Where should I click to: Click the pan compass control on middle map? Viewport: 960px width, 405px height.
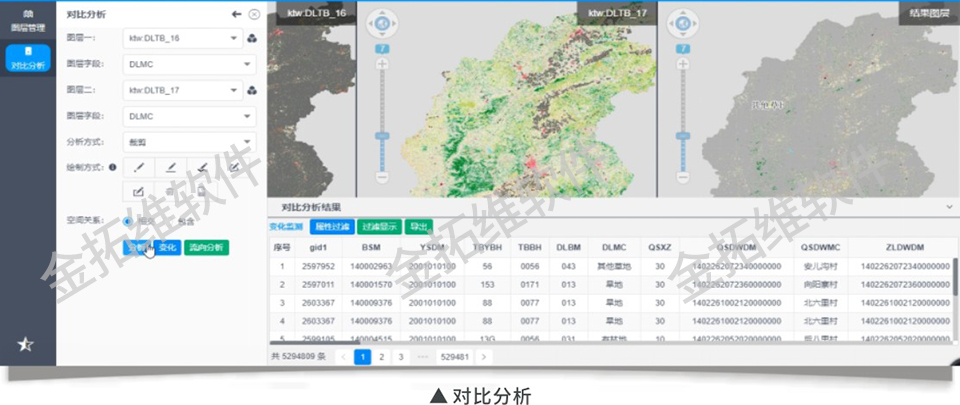[381, 23]
